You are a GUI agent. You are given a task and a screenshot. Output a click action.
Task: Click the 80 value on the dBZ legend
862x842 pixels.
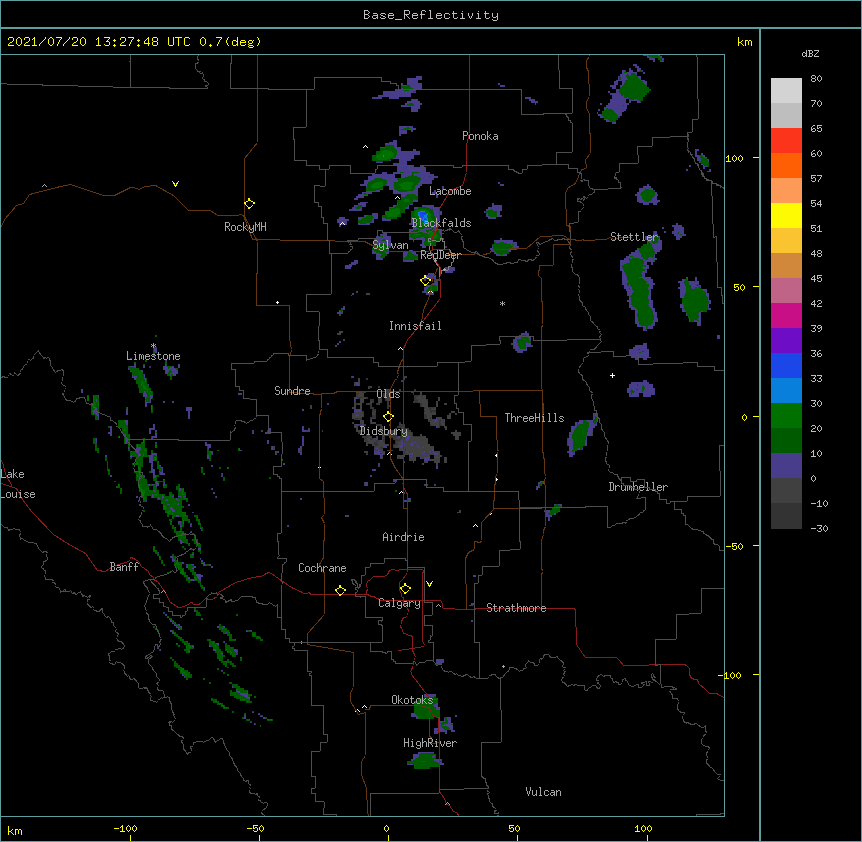click(x=816, y=79)
